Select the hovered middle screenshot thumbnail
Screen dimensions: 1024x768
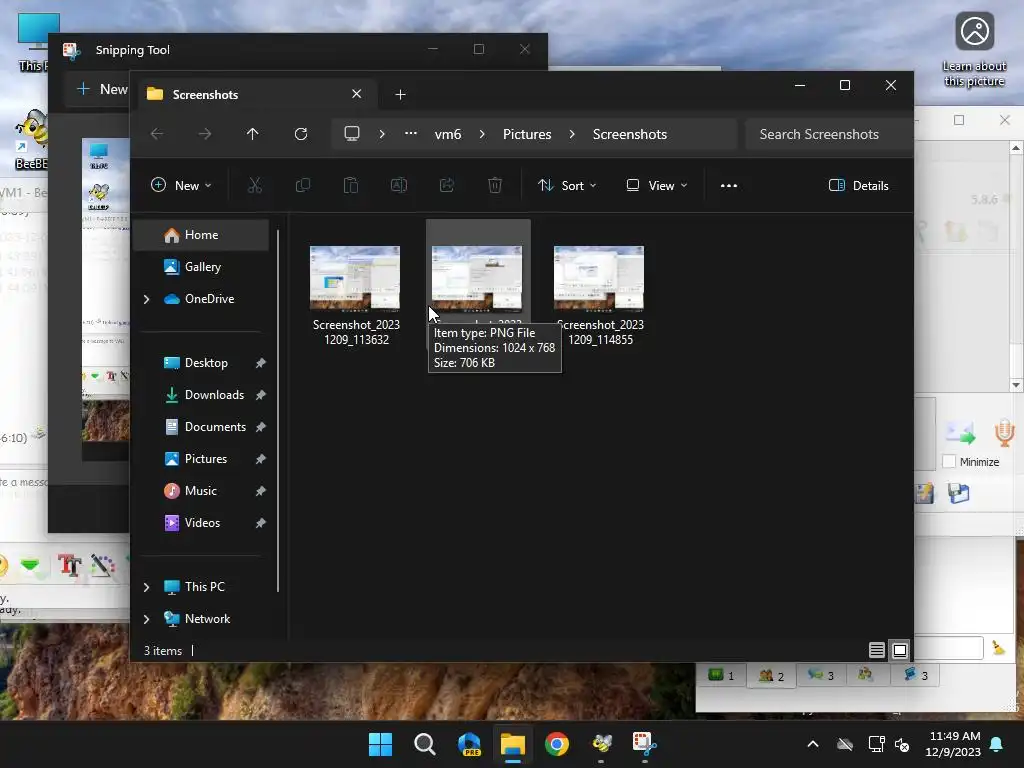pyautogui.click(x=477, y=277)
